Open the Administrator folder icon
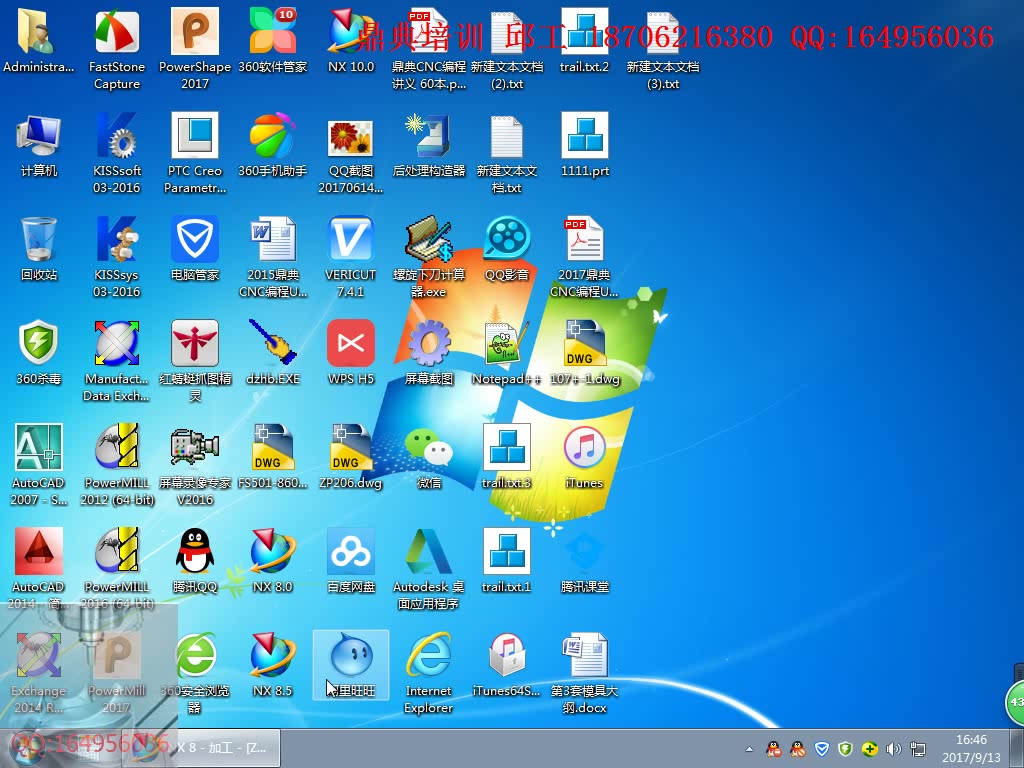This screenshot has width=1024, height=768. pos(39,40)
